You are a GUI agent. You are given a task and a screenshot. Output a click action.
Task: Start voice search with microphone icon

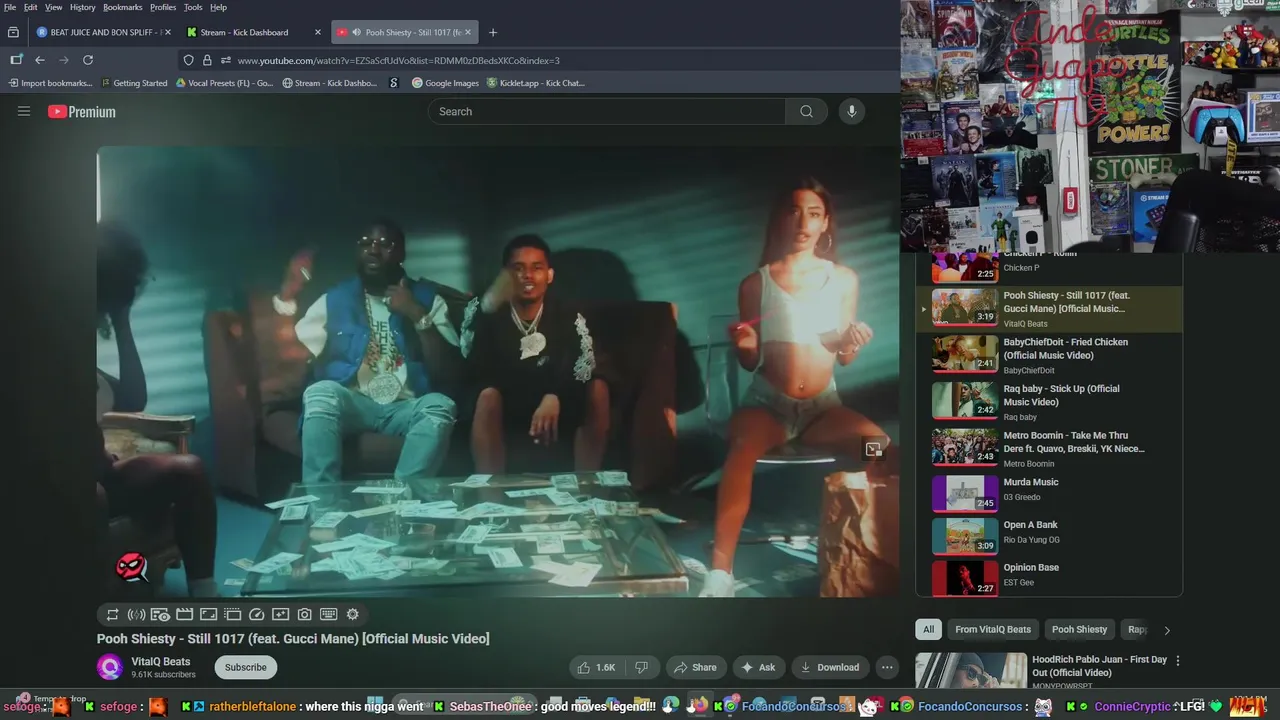851,111
